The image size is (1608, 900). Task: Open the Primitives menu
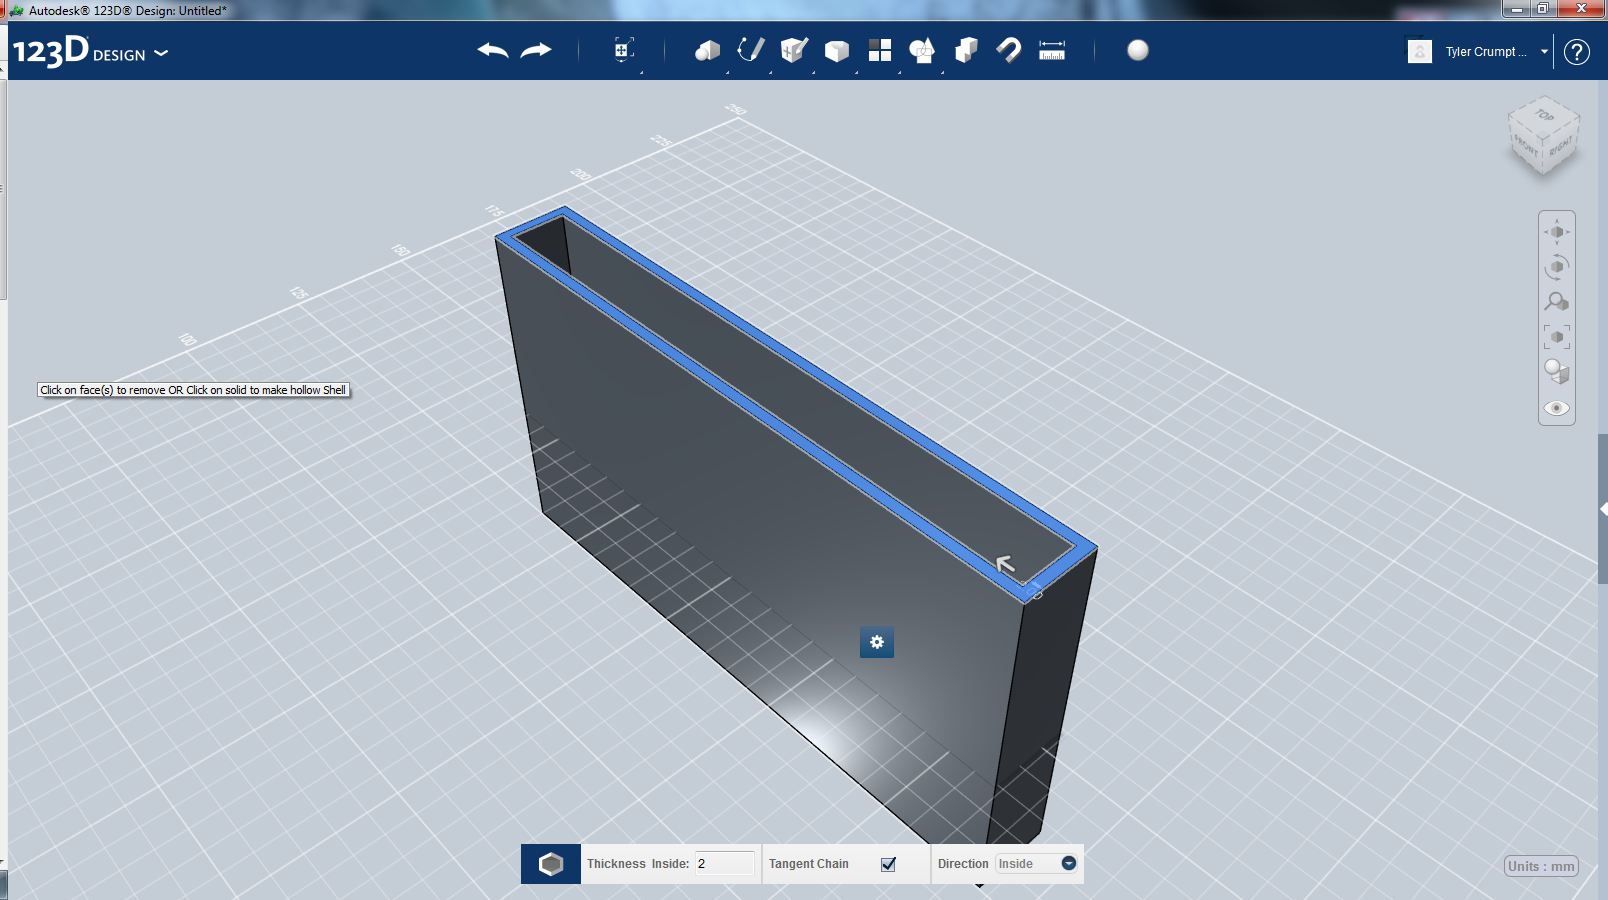(707, 50)
